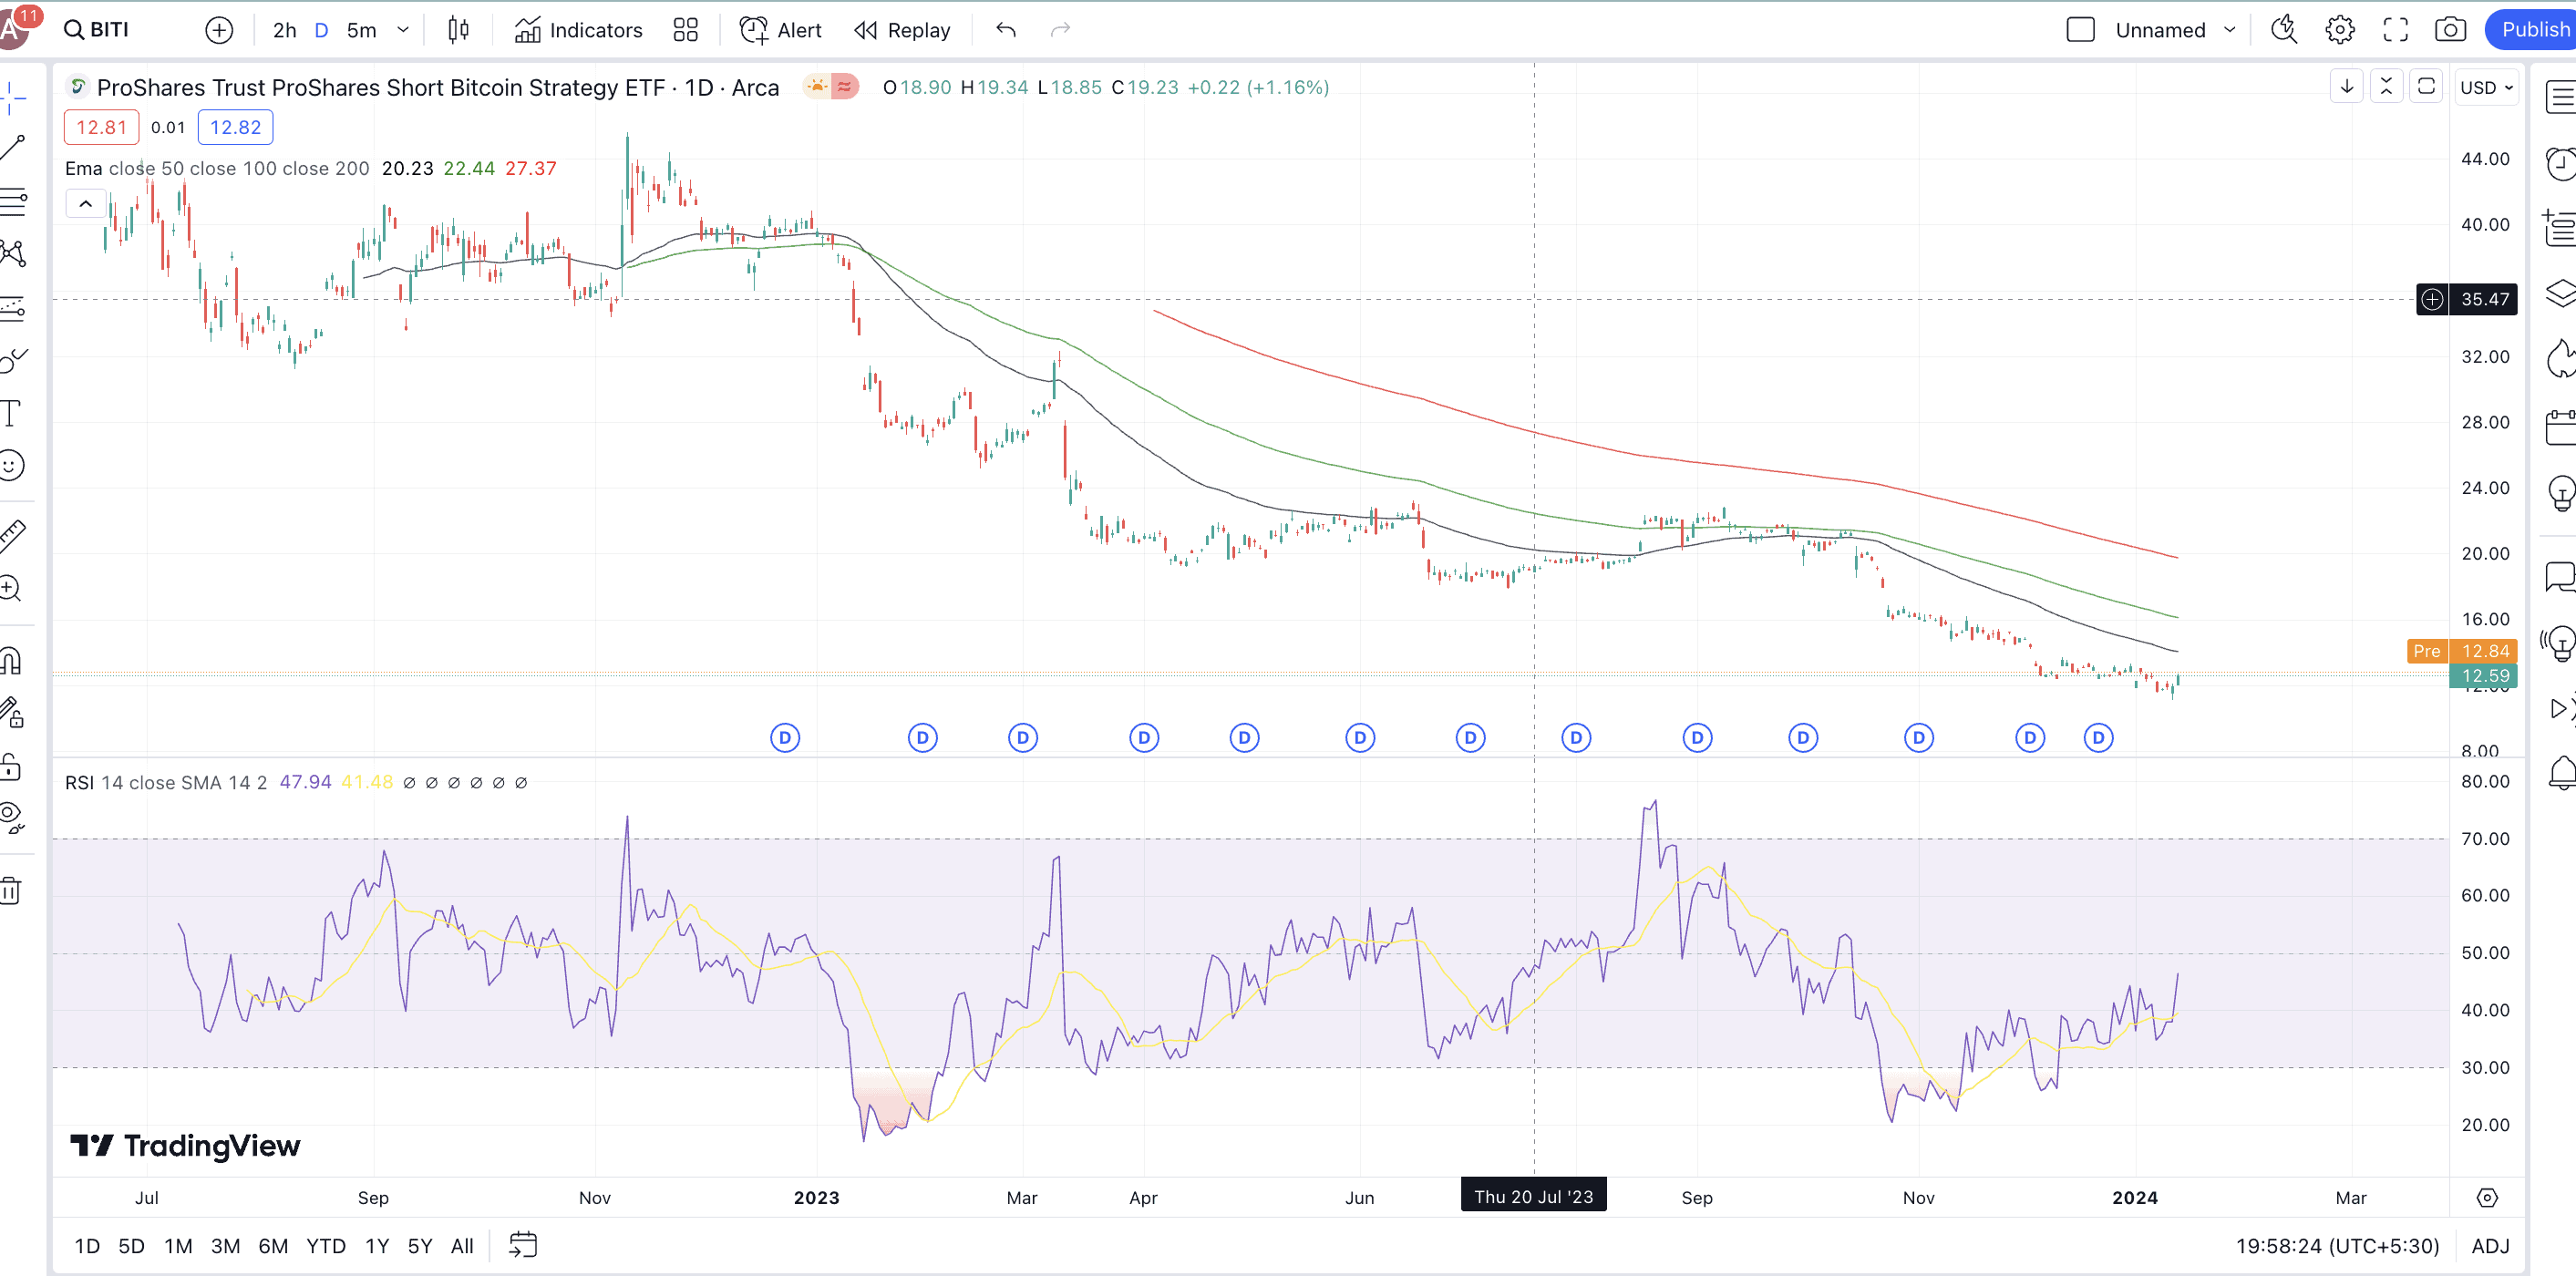Expand the time interval dropdown arrow
Screen dimensions: 2576x1276
click(x=403, y=30)
